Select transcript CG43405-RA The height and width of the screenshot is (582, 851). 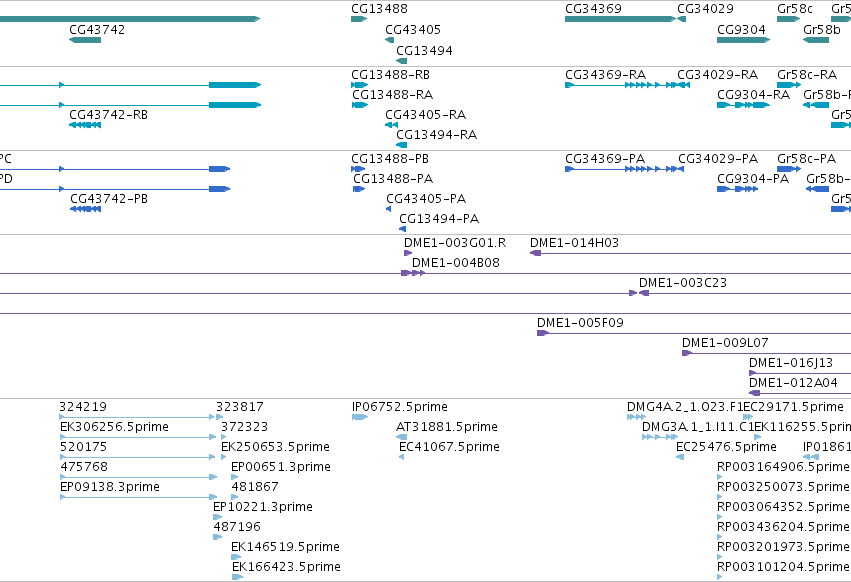[391, 125]
